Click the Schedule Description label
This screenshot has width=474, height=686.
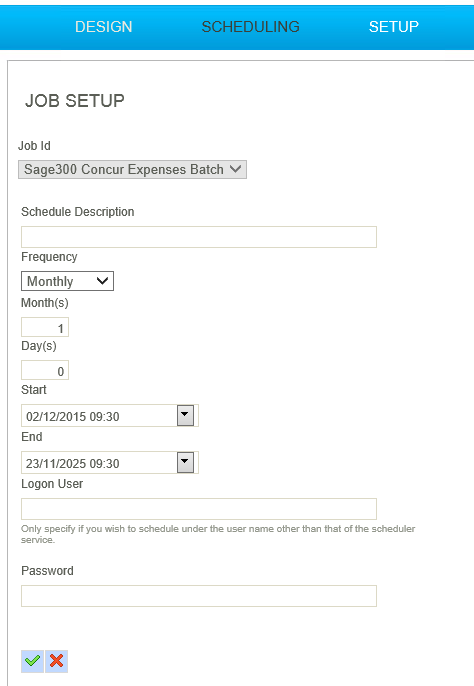point(77,212)
